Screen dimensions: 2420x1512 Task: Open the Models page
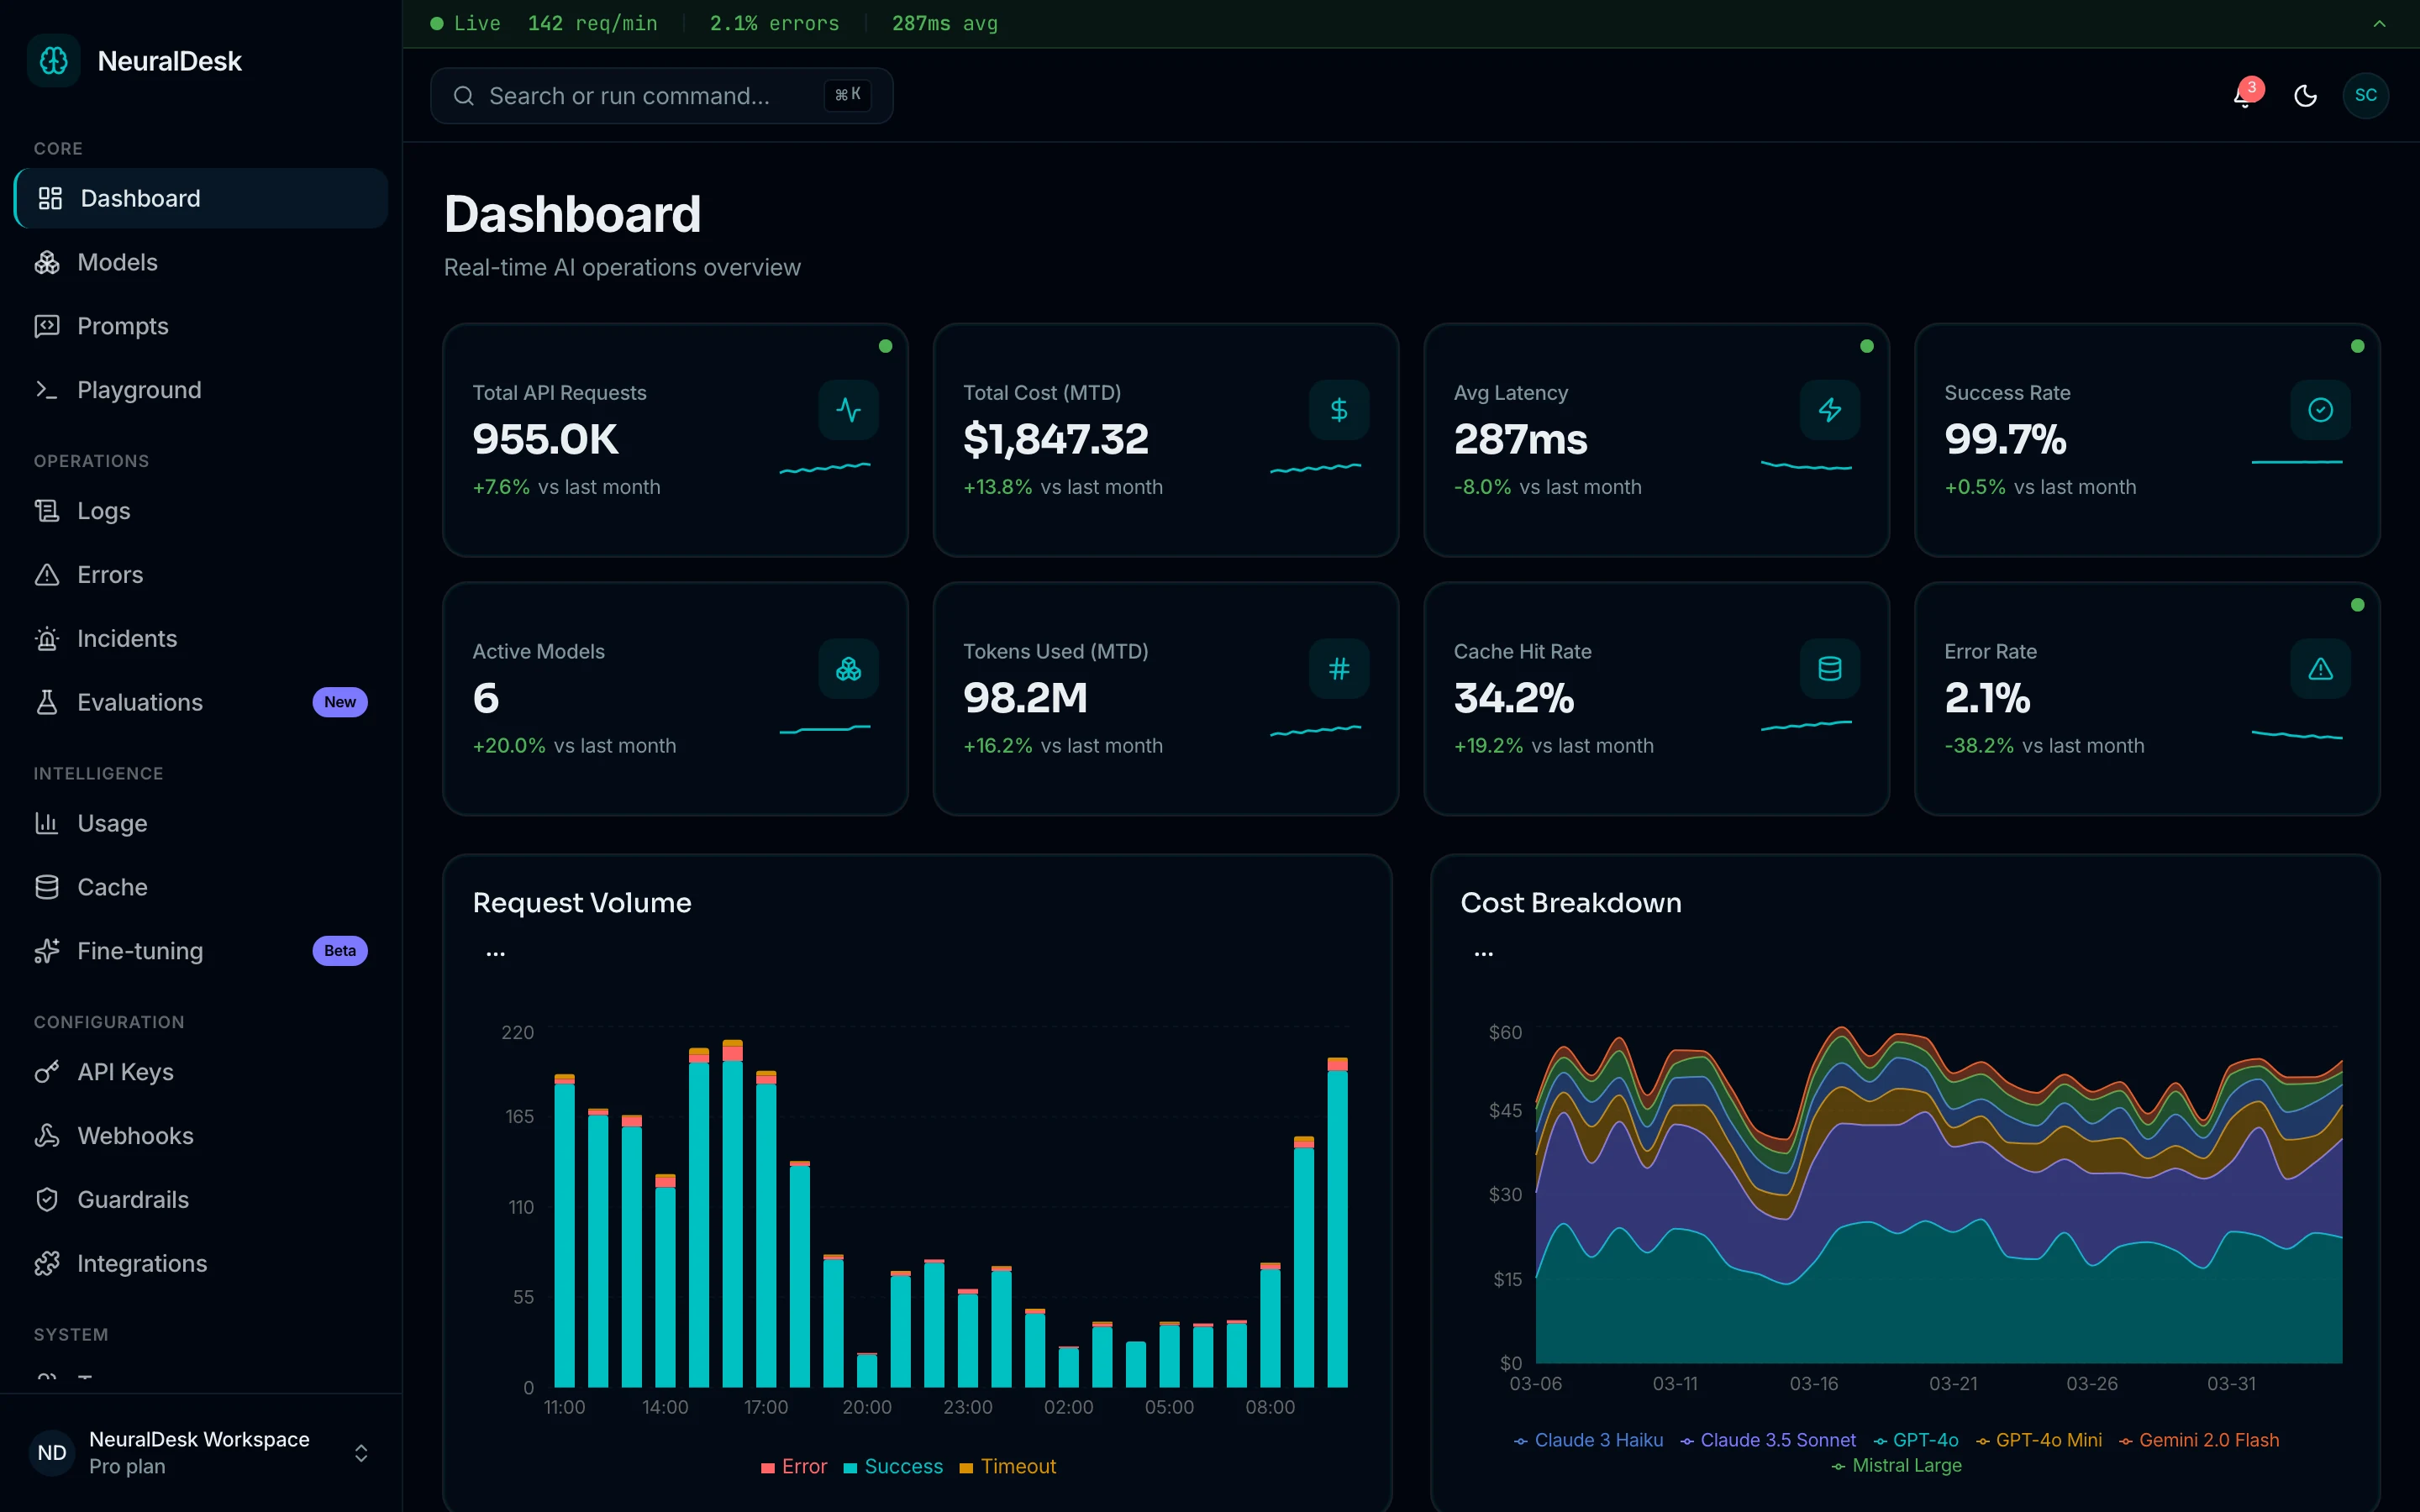(x=201, y=262)
